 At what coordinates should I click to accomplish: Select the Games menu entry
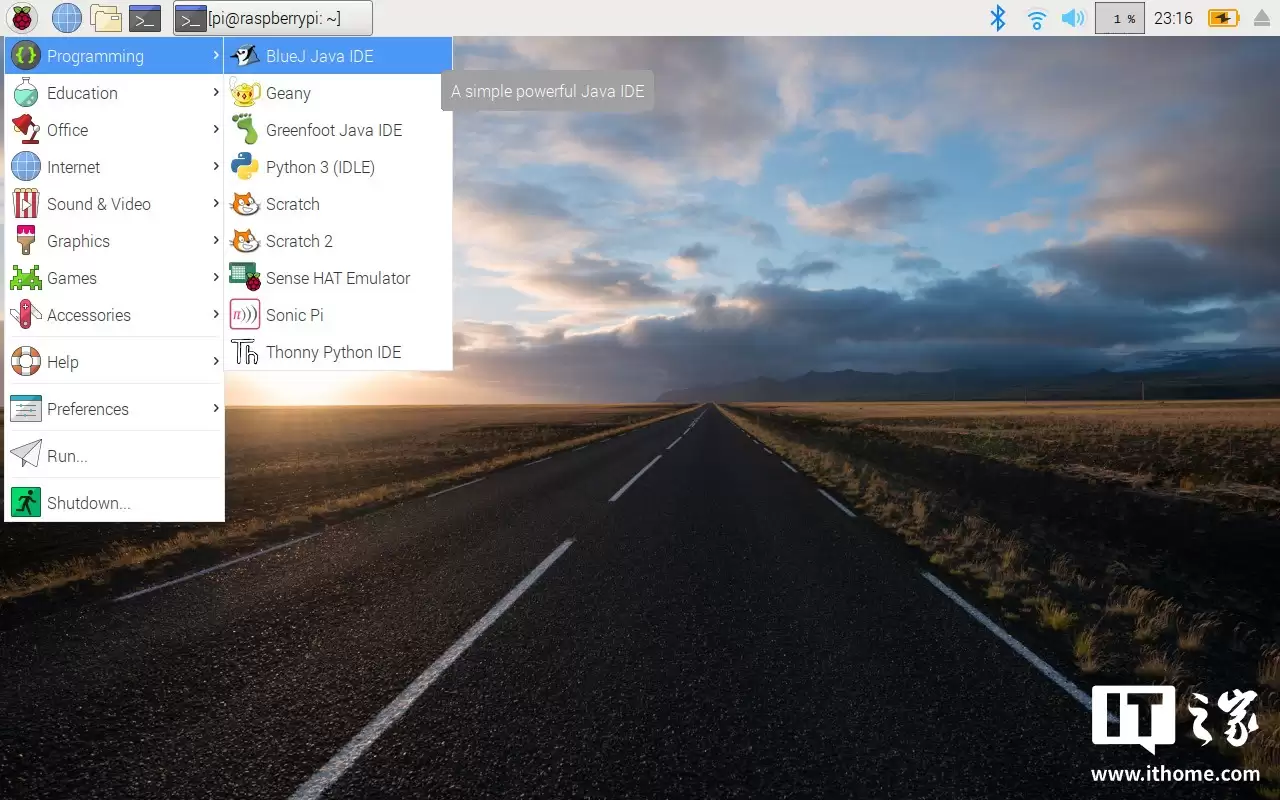point(71,278)
